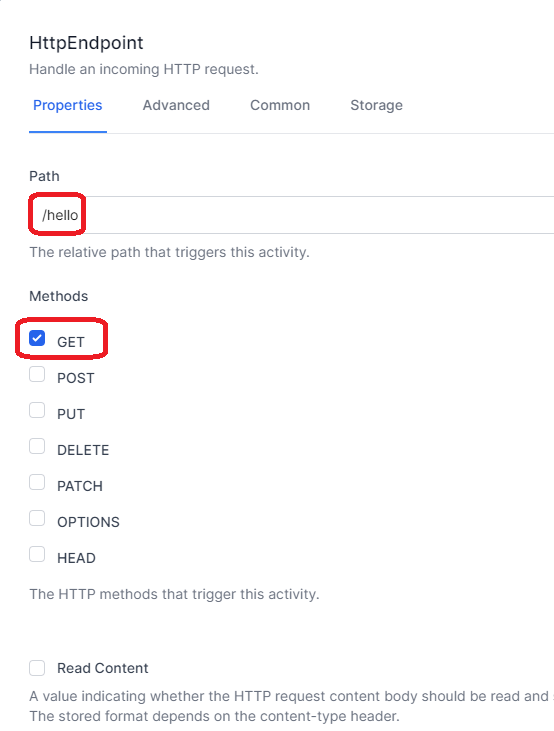Tick the DELETE method checkbox
The width and height of the screenshot is (554, 731).
[37, 446]
